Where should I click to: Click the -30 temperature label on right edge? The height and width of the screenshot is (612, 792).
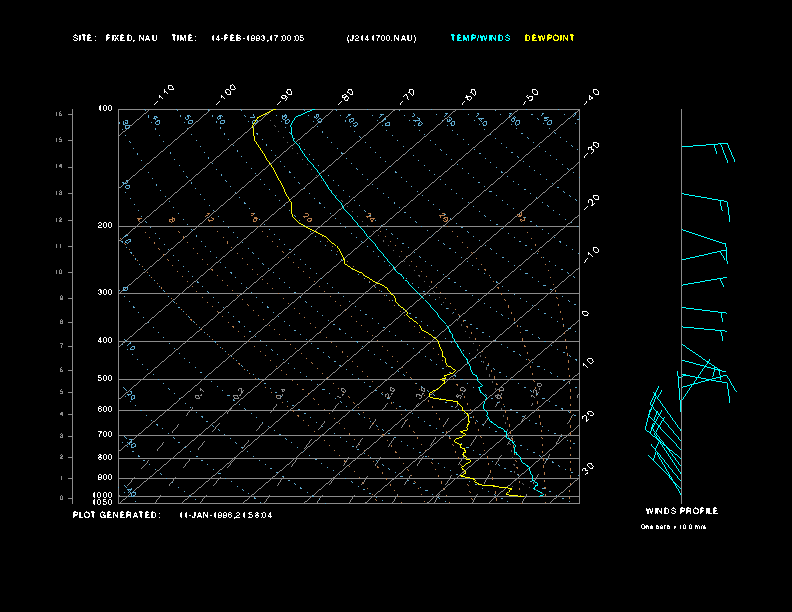(x=591, y=149)
